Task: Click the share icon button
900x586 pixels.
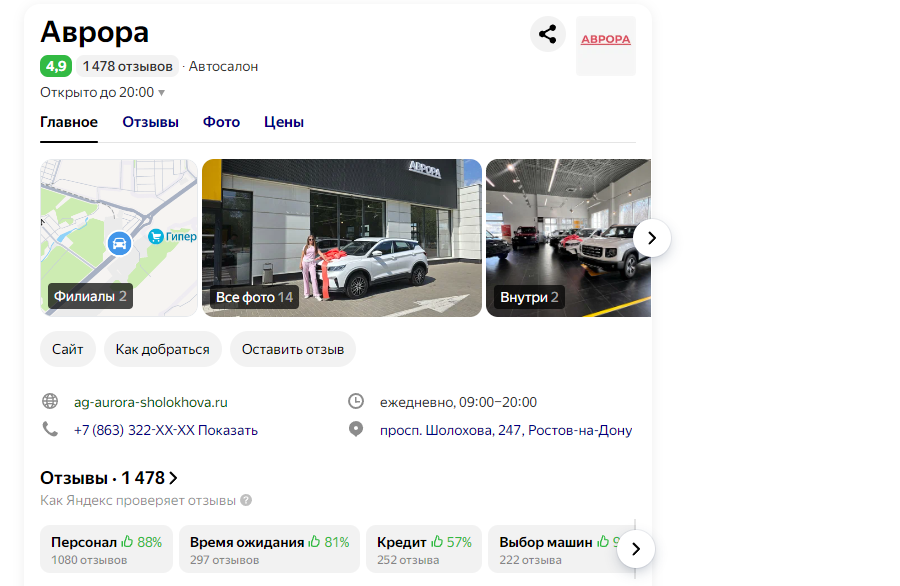Action: click(548, 34)
